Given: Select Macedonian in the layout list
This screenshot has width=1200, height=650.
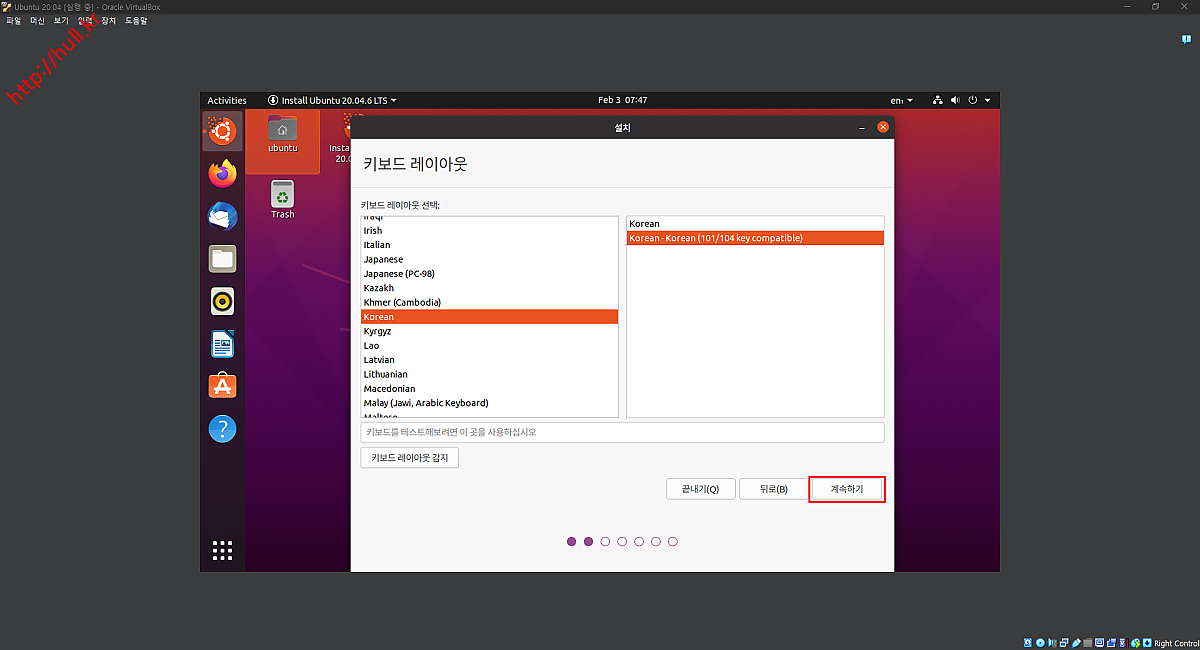Looking at the screenshot, I should tap(490, 388).
